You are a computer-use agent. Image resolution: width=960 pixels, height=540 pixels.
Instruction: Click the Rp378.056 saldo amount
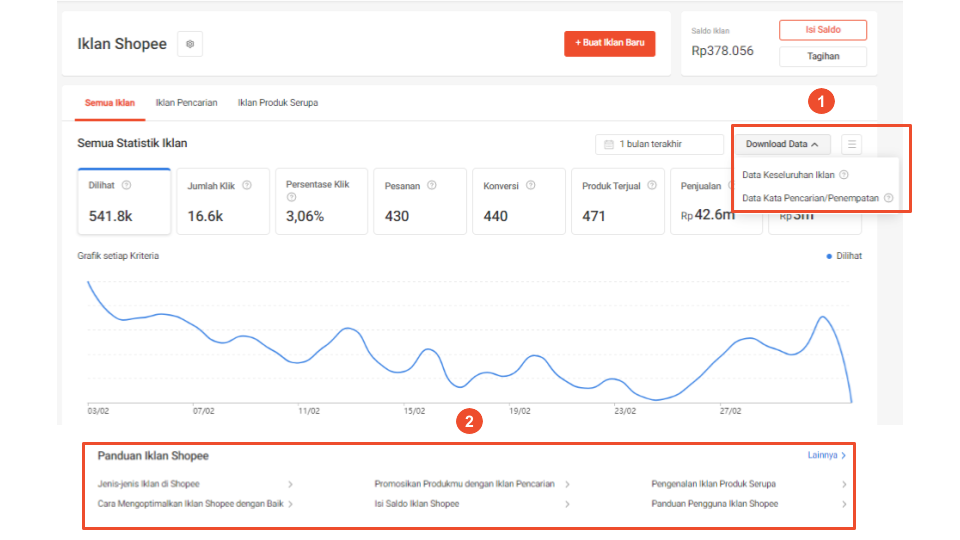(x=722, y=51)
